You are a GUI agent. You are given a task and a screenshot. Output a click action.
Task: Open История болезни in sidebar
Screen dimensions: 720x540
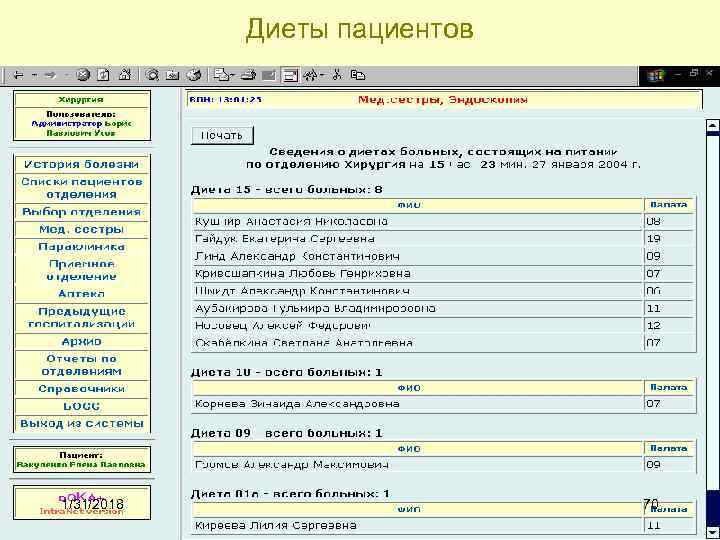pyautogui.click(x=81, y=164)
